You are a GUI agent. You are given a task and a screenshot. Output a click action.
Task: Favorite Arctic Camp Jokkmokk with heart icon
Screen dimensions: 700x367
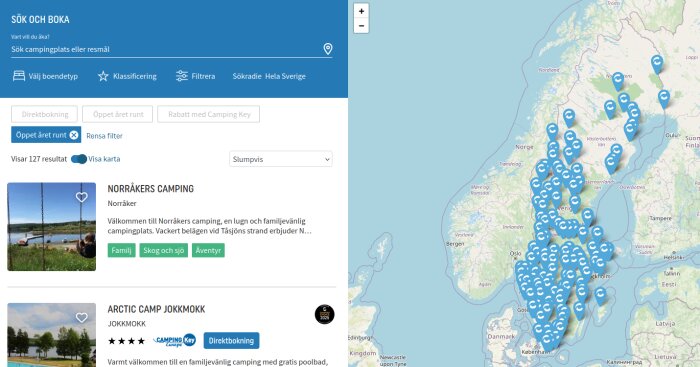click(81, 317)
